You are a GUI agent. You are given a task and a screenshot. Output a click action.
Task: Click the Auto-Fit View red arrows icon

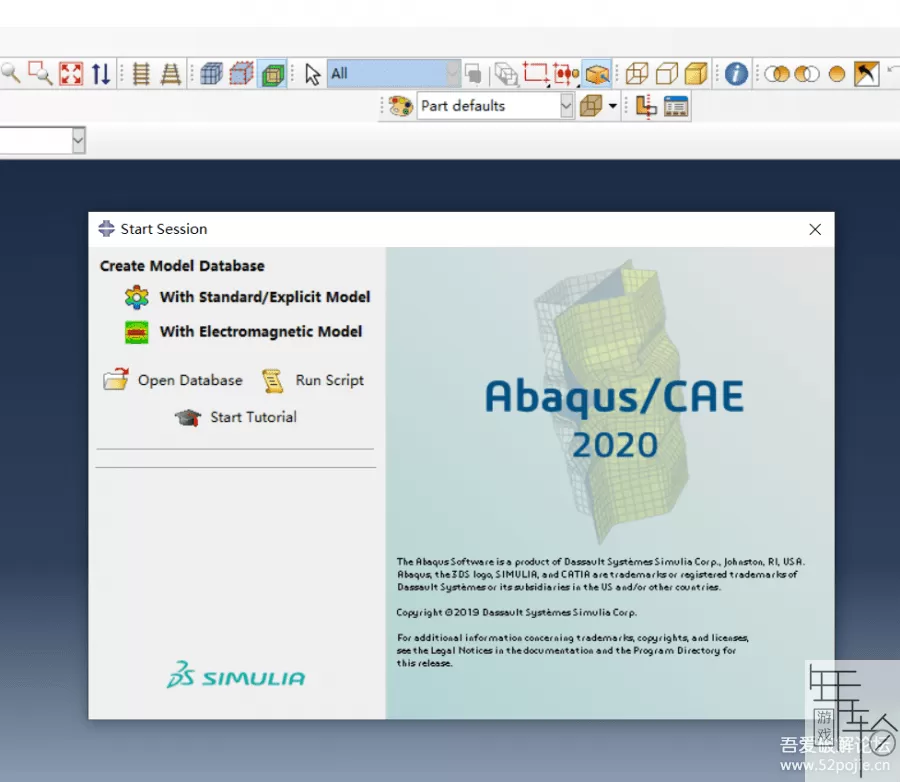tap(71, 74)
